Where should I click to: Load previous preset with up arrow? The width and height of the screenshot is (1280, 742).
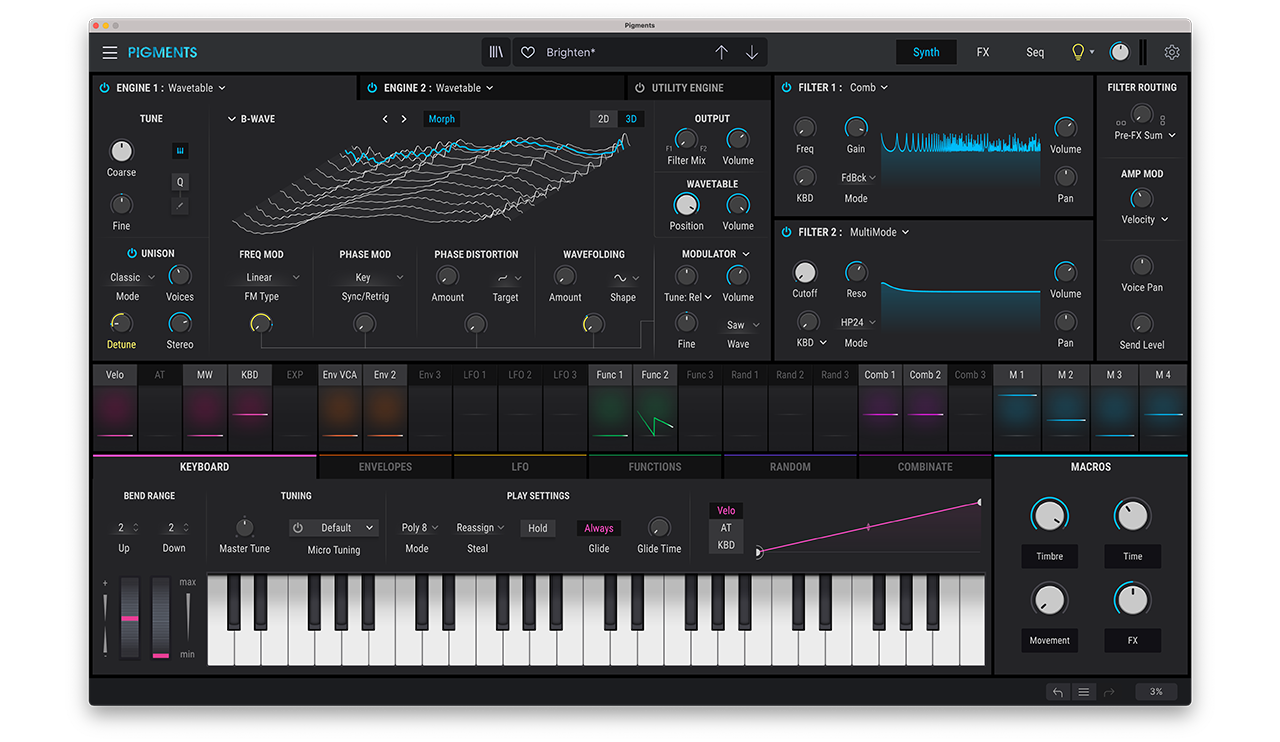pyautogui.click(x=721, y=52)
